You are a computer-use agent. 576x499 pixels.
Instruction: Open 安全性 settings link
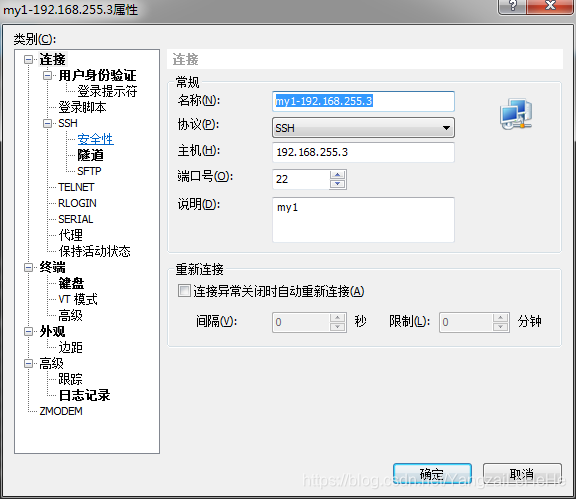(96, 139)
